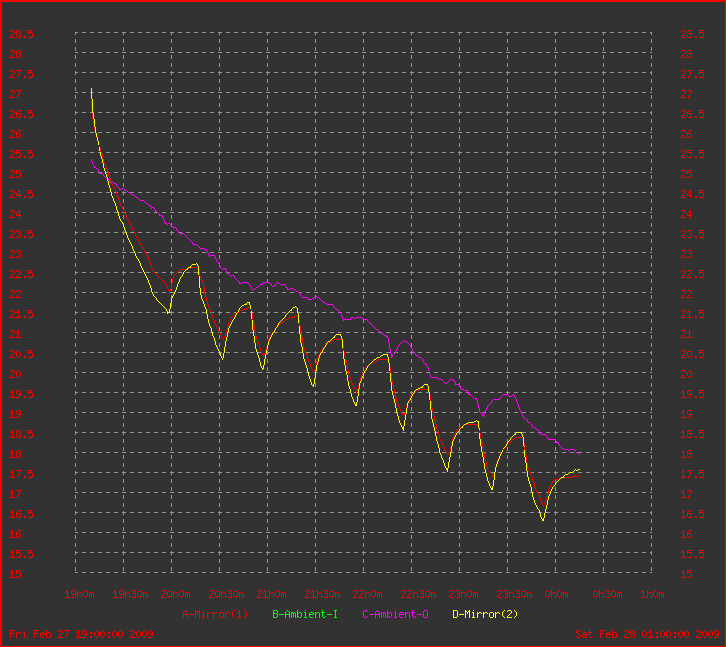This screenshot has width=726, height=647.
Task: Click the 21h0m time axis label
Action: [271, 594]
